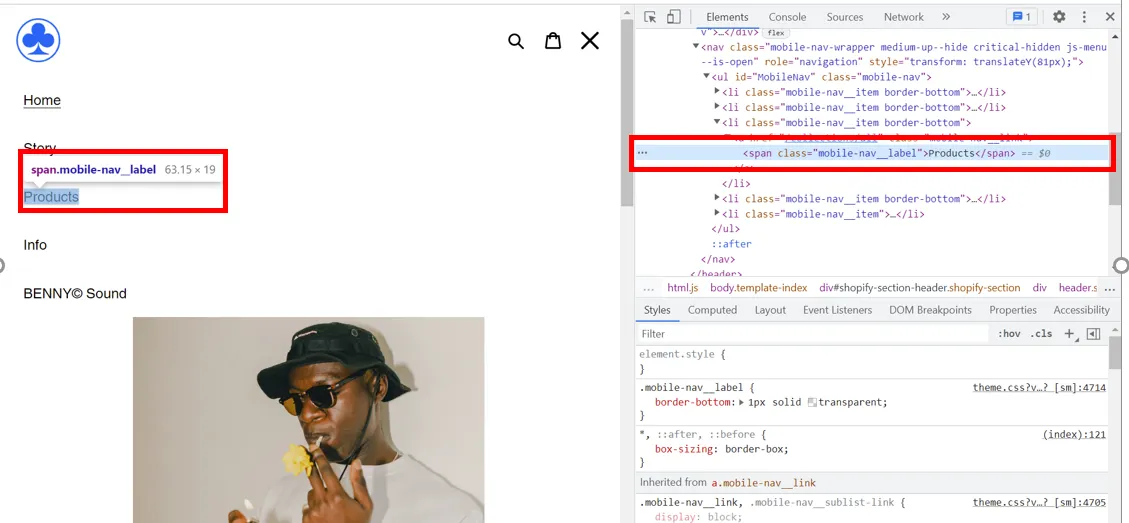The image size is (1129, 523).
Task: Click the element.style rule block
Action: pyautogui.click(x=873, y=362)
